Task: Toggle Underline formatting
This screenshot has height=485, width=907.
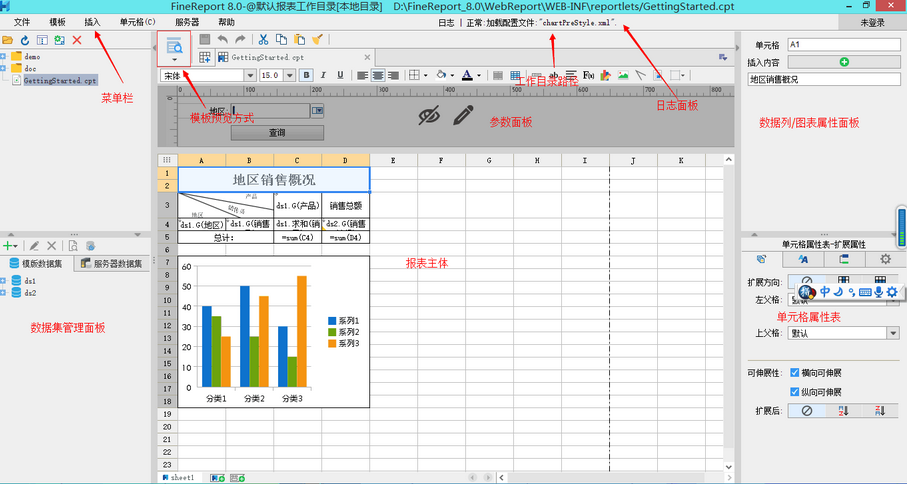Action: 340,75
